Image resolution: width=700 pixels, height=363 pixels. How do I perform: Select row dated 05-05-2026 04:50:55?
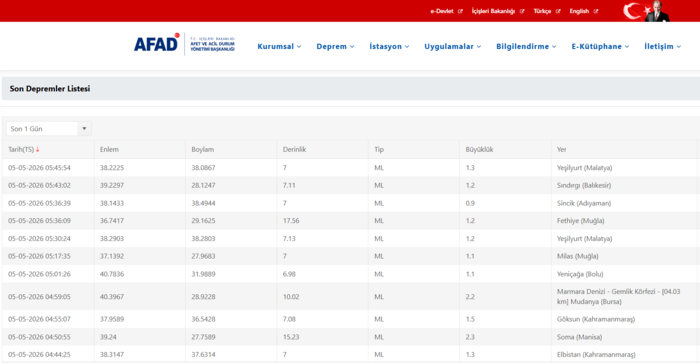click(x=350, y=337)
